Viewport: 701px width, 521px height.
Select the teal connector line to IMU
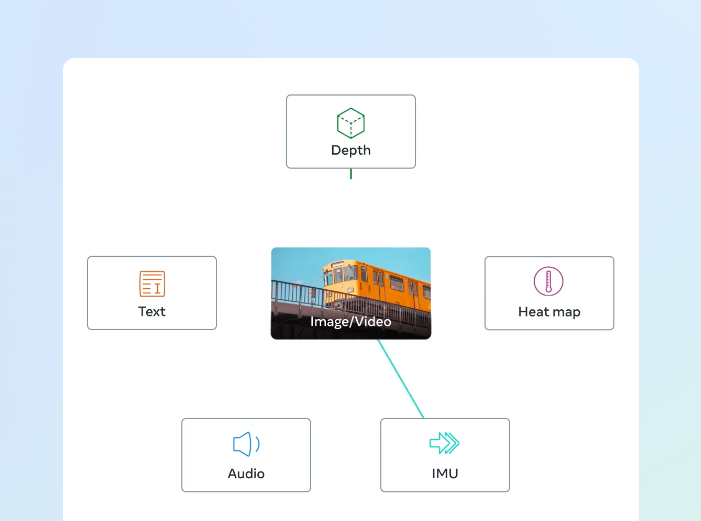coord(401,379)
